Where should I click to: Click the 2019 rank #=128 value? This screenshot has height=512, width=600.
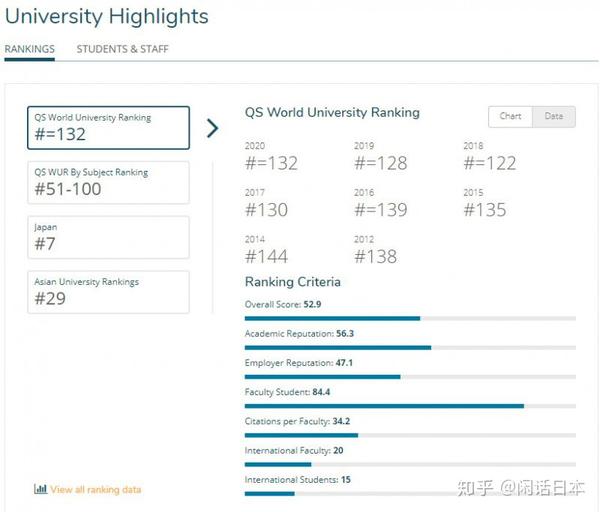pos(381,163)
